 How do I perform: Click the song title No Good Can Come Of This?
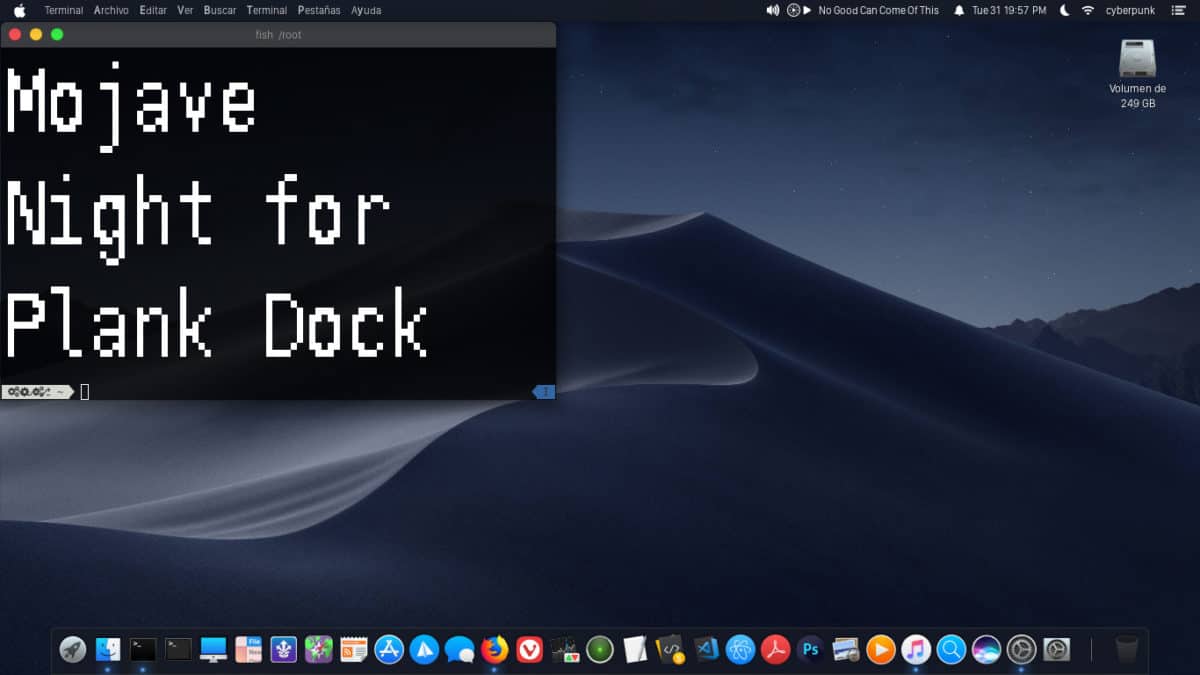878,10
